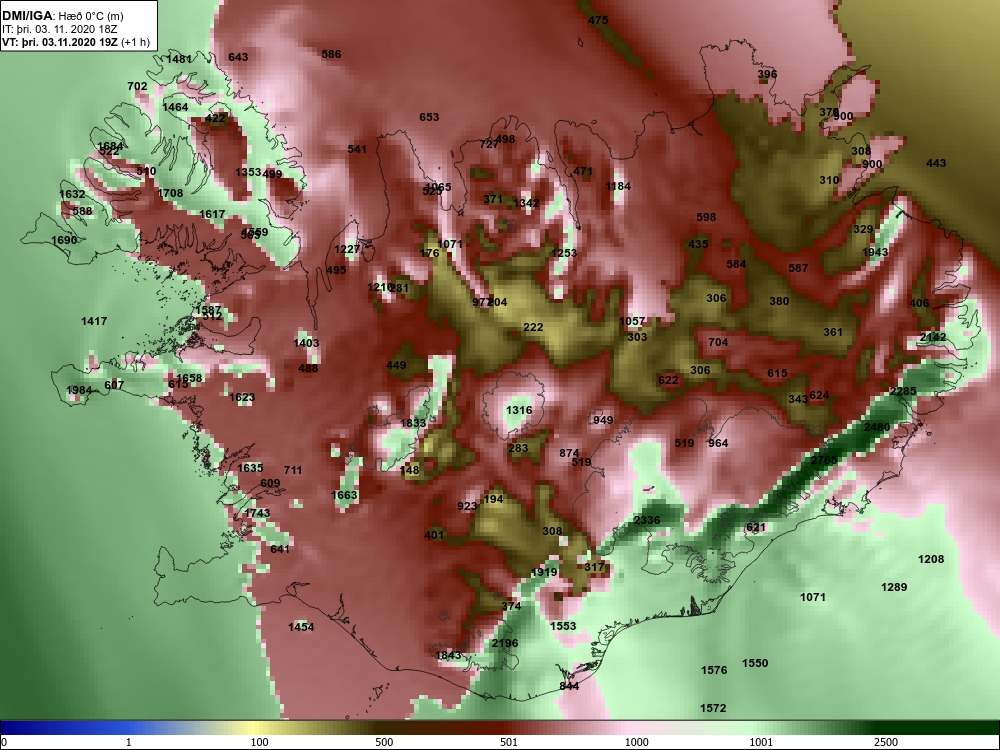The height and width of the screenshot is (750, 1000).
Task: Click the legend label '100' under the color bar
Action: 259,742
